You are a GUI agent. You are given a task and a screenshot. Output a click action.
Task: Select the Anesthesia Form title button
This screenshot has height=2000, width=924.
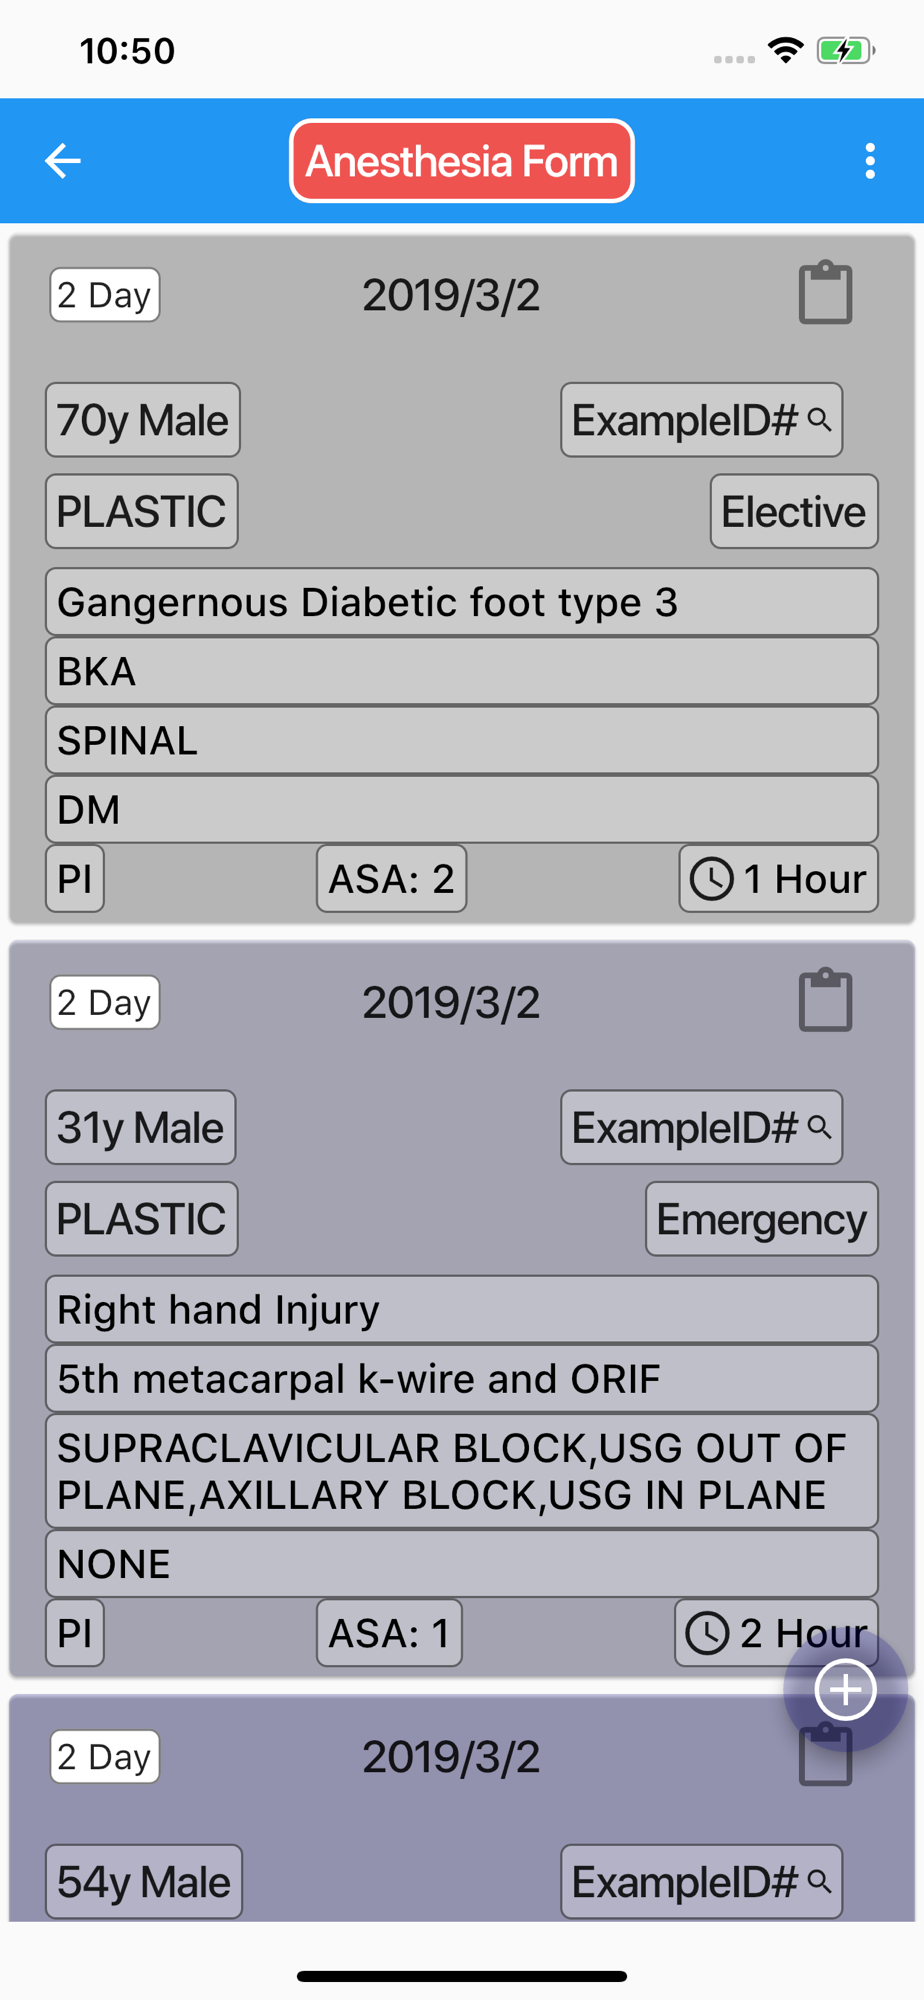coord(462,161)
